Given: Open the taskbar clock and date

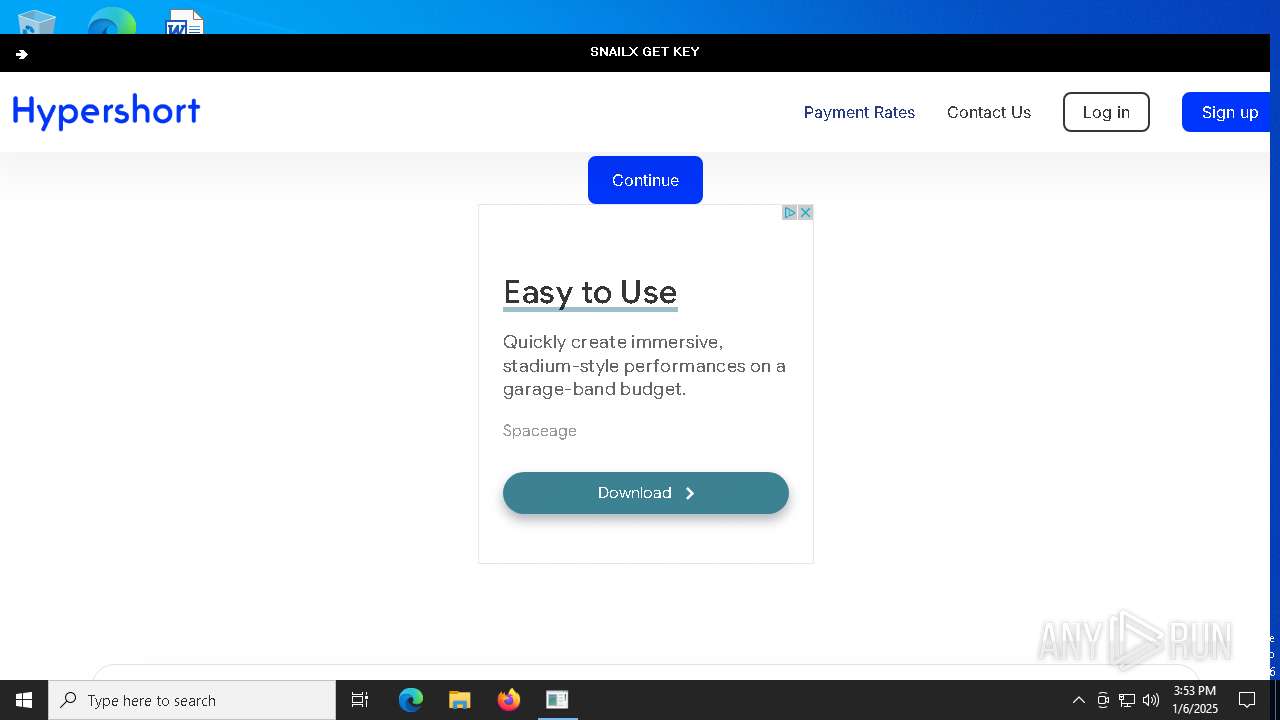Looking at the screenshot, I should 1195,700.
